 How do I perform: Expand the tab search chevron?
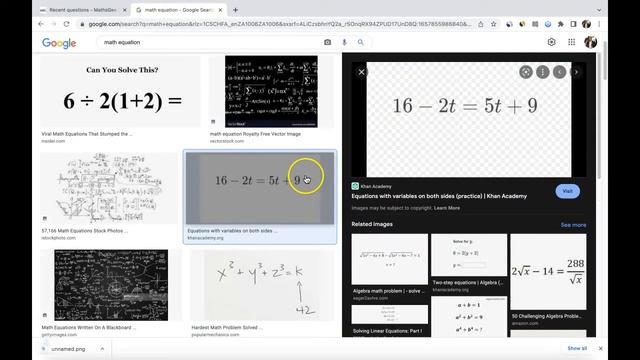click(599, 10)
